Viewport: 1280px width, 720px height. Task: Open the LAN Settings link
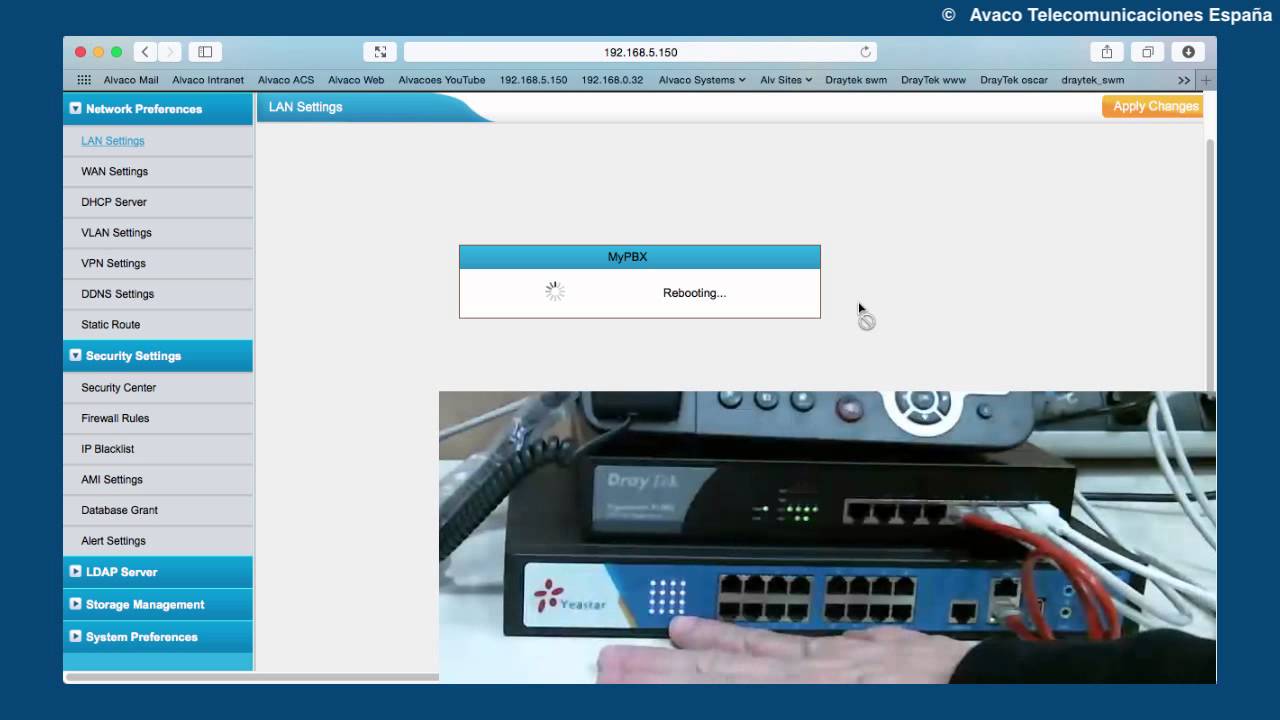[x=113, y=141]
